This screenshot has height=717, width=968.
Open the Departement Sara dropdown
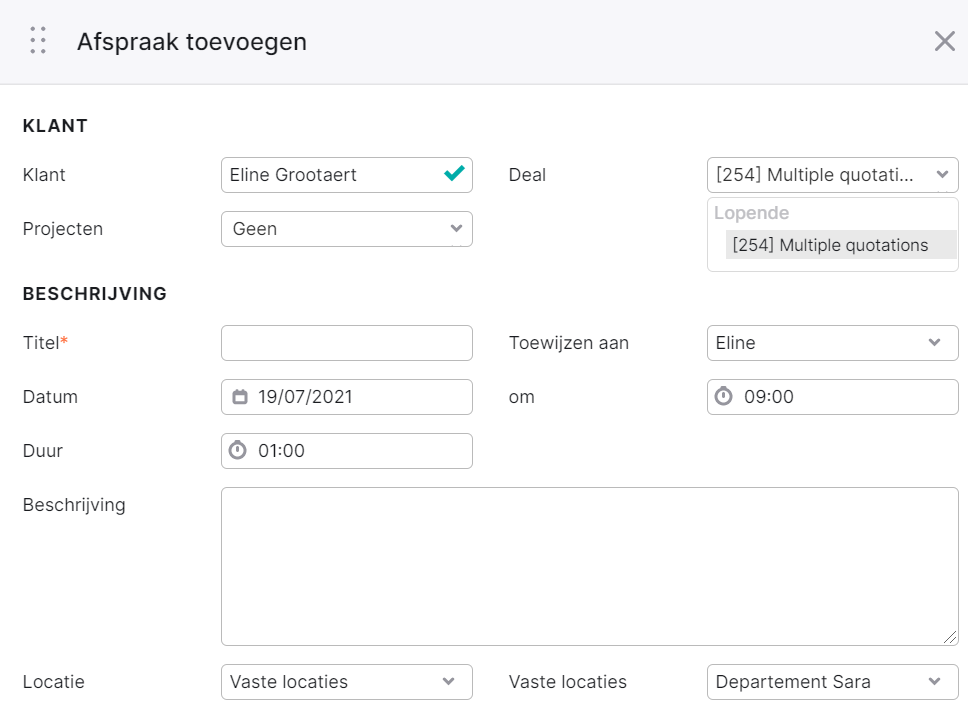pyautogui.click(x=832, y=682)
